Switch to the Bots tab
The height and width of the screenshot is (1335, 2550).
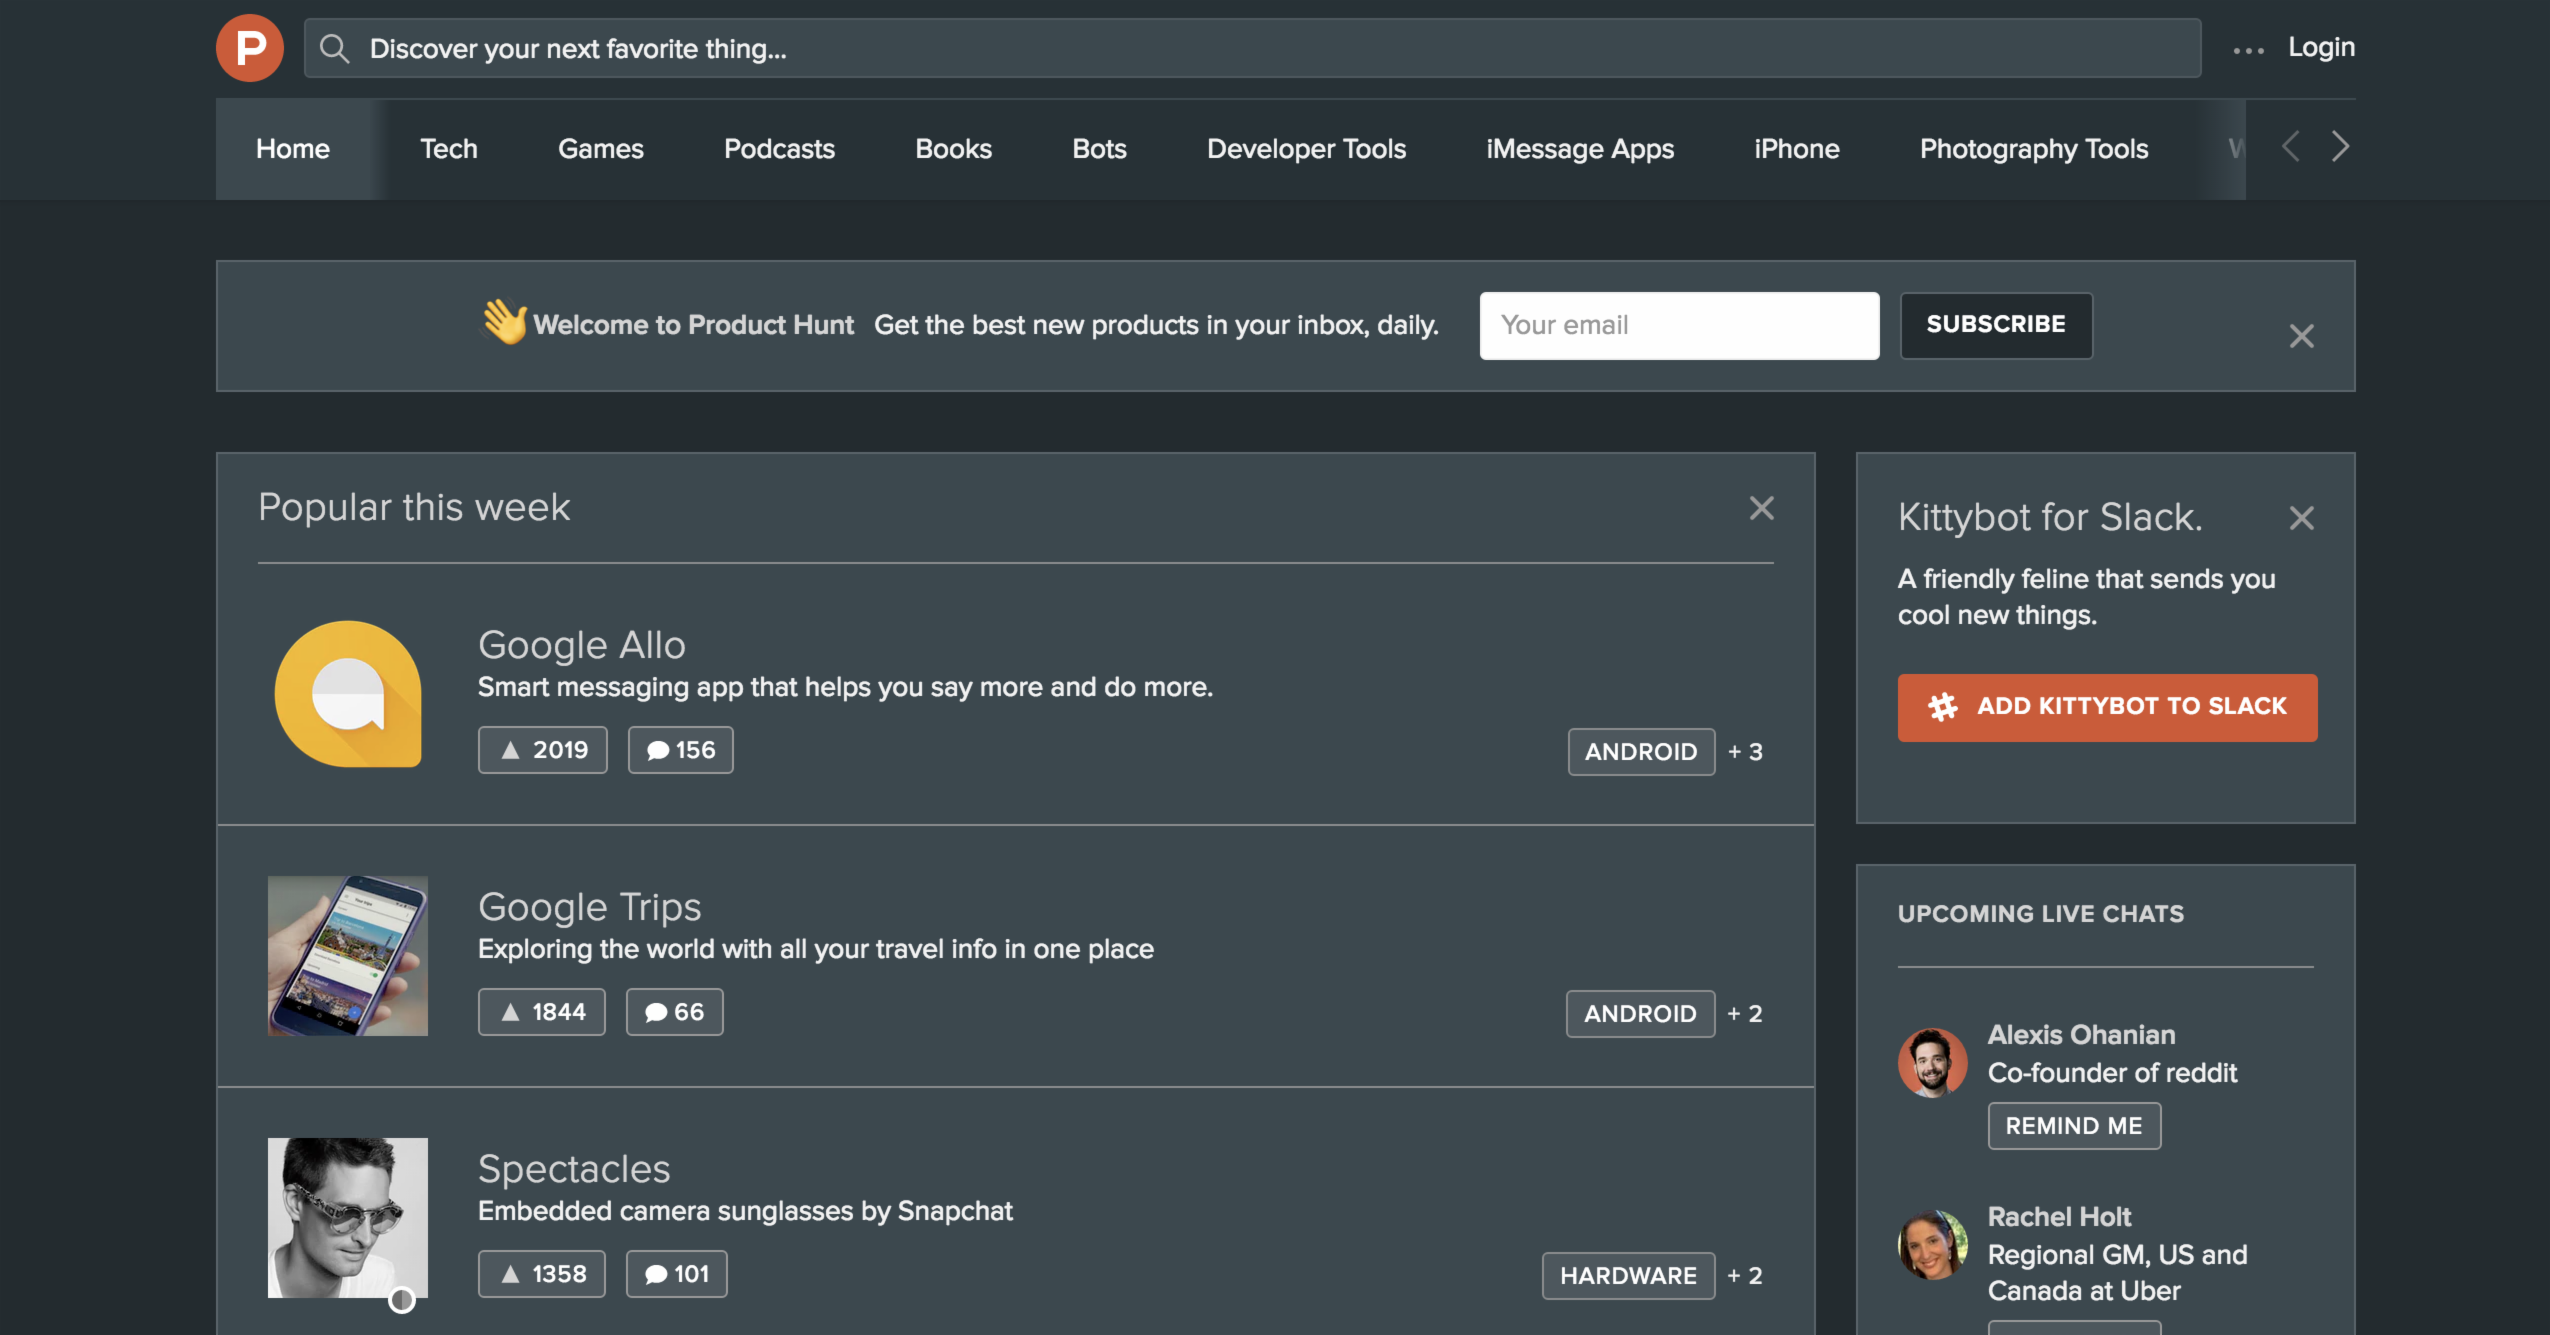(x=1098, y=148)
